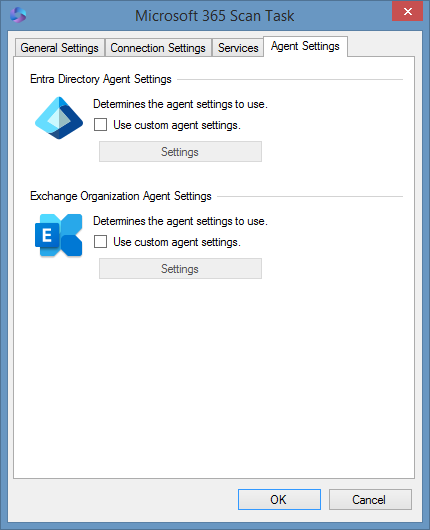The image size is (430, 530).
Task: Confirm the dialog with OK
Action: (279, 499)
